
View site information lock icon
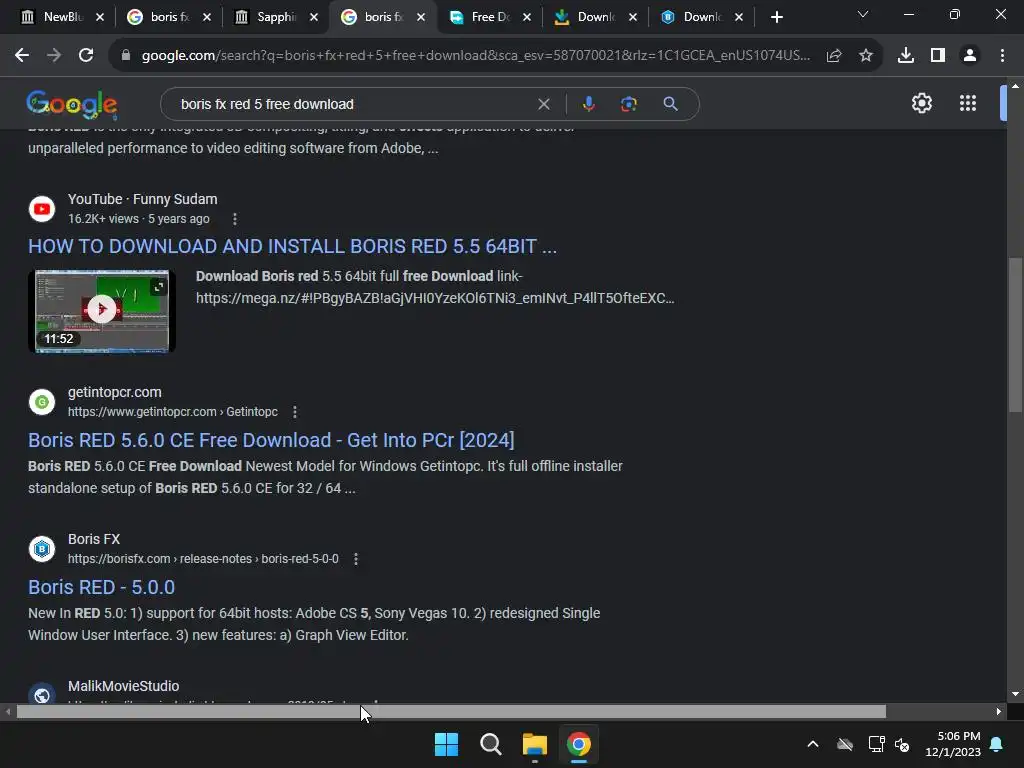click(x=126, y=56)
